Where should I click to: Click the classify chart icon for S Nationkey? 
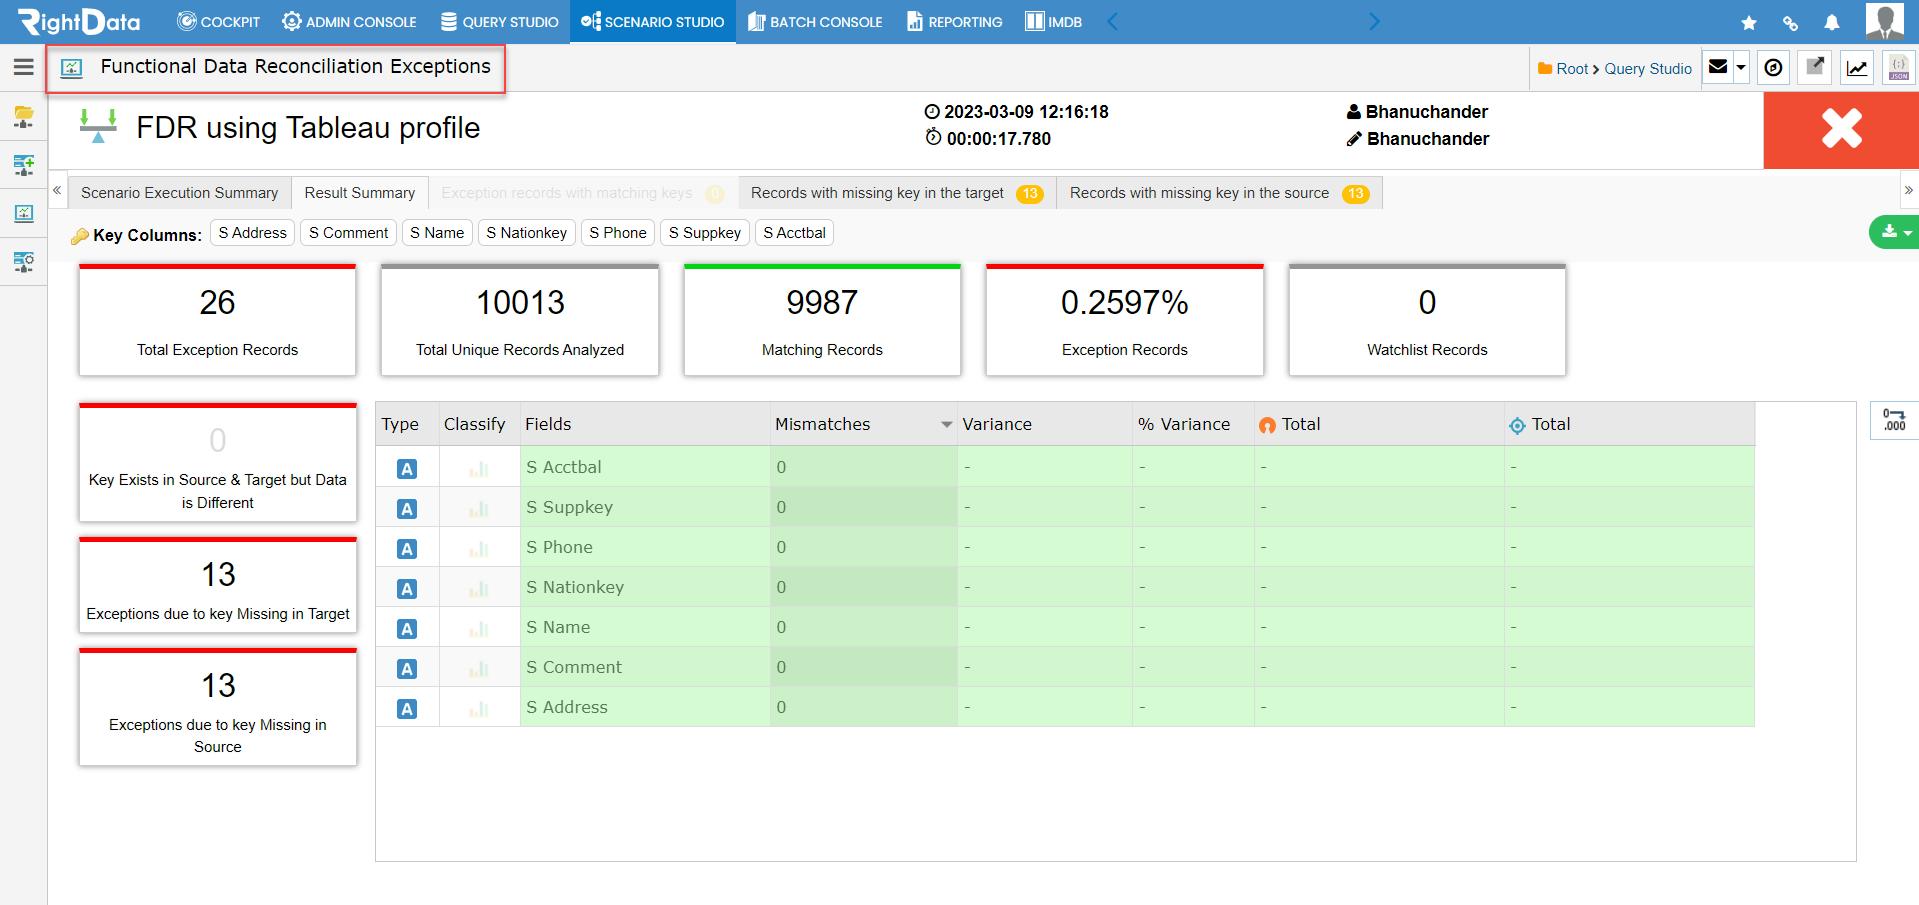click(x=479, y=588)
